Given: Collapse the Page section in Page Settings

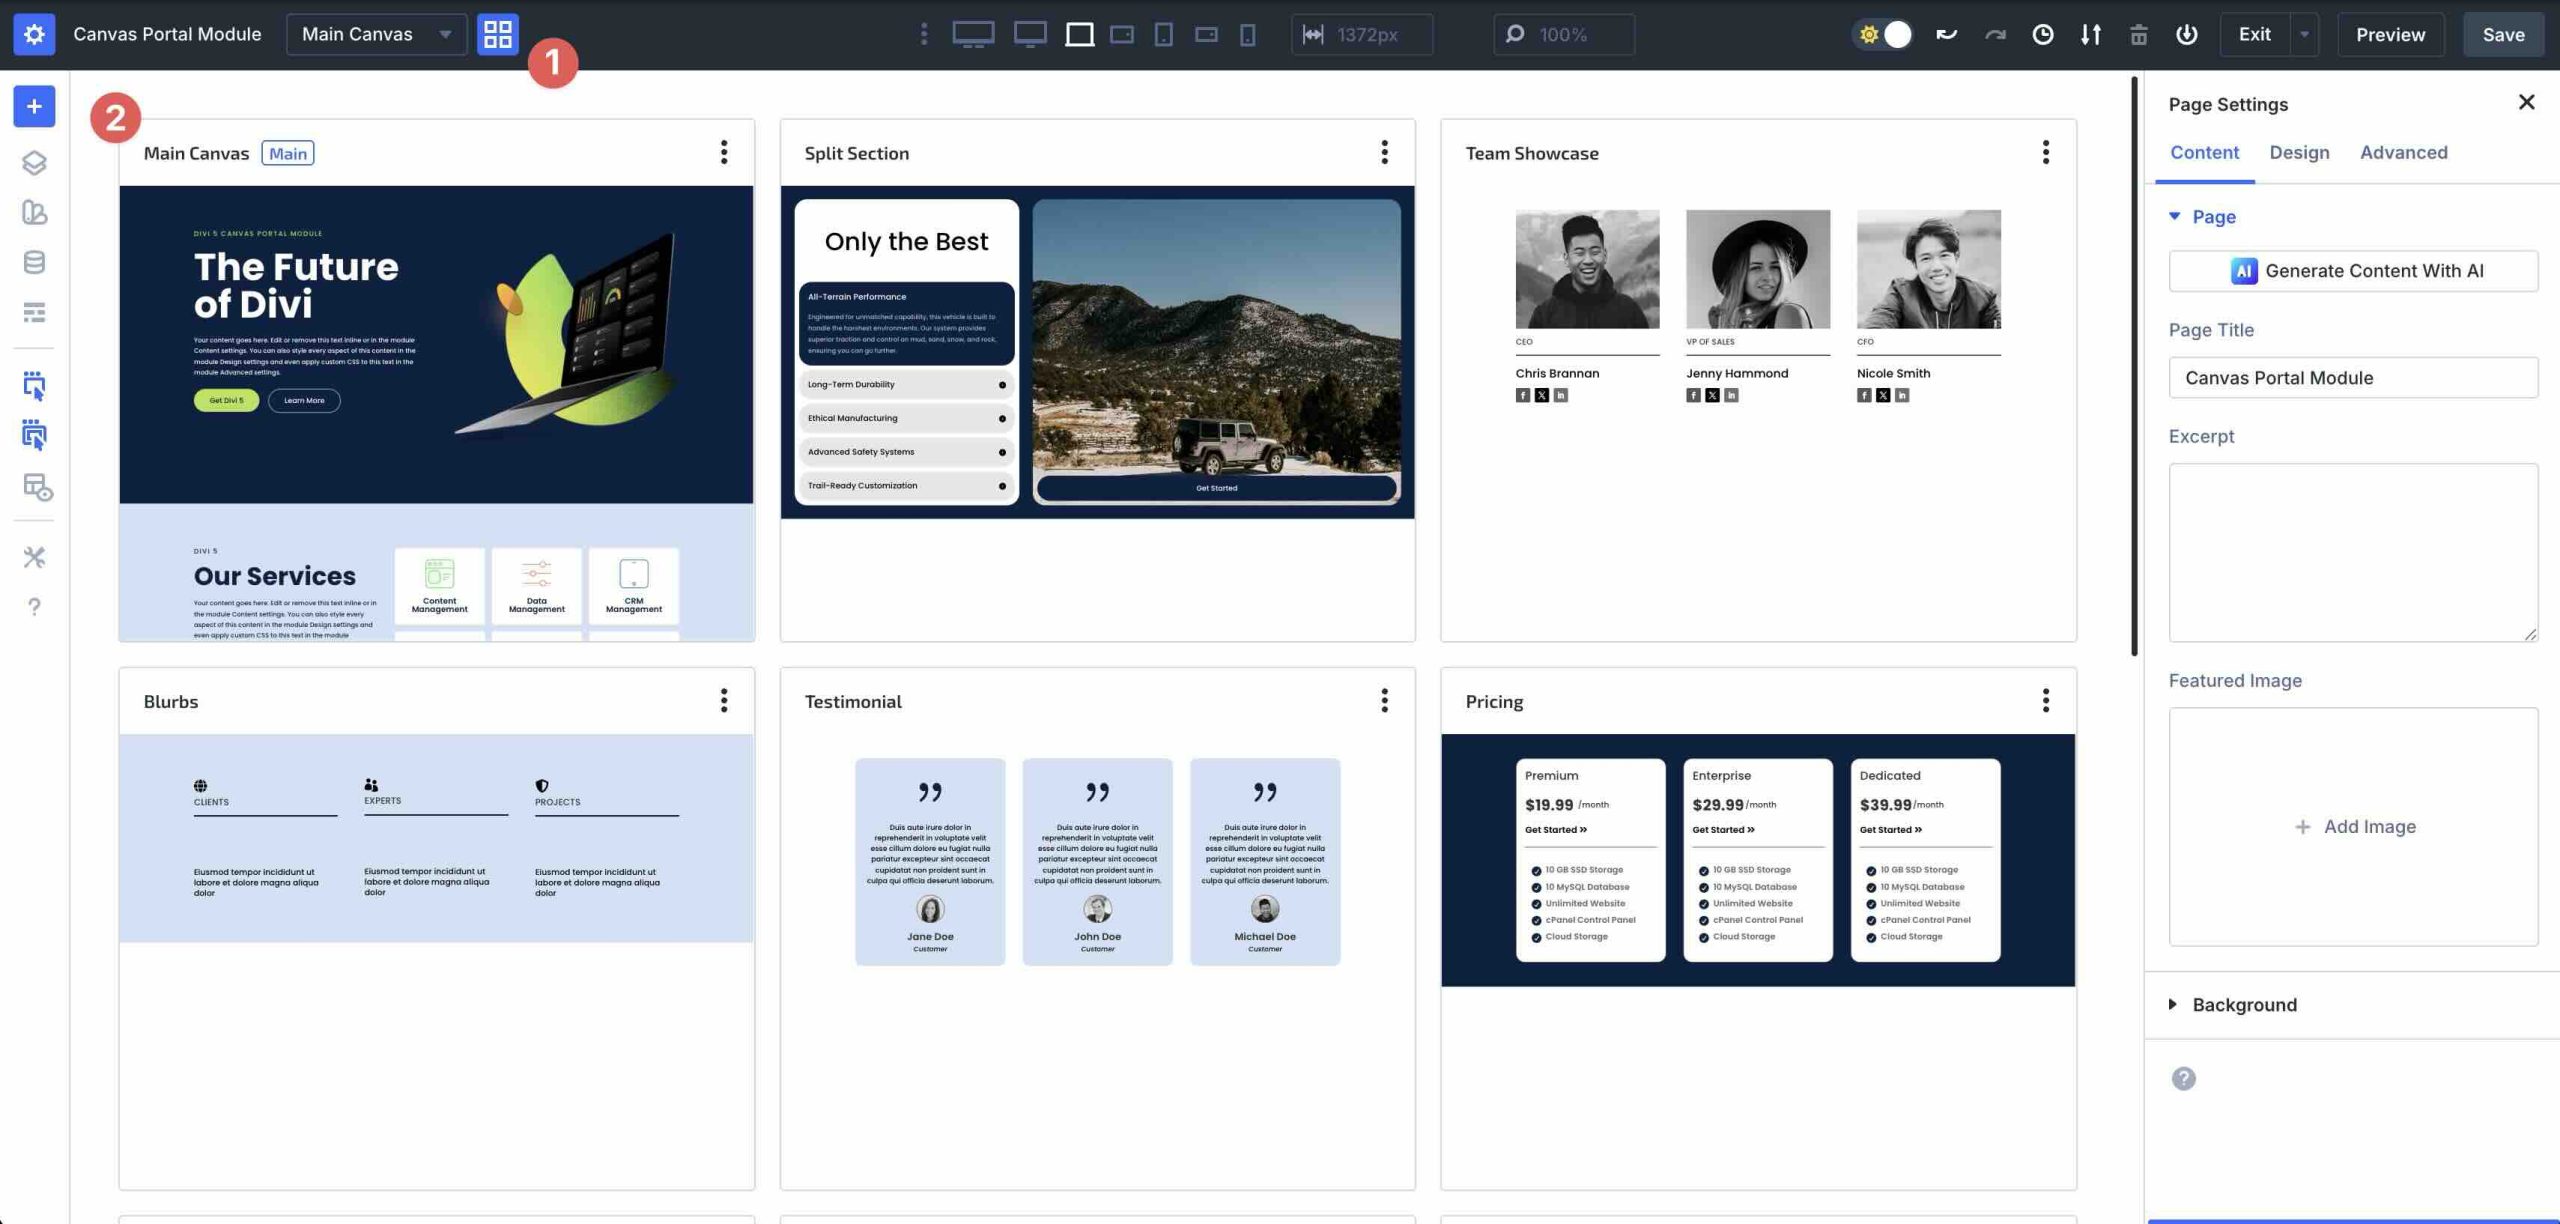Looking at the screenshot, I should click(2174, 216).
